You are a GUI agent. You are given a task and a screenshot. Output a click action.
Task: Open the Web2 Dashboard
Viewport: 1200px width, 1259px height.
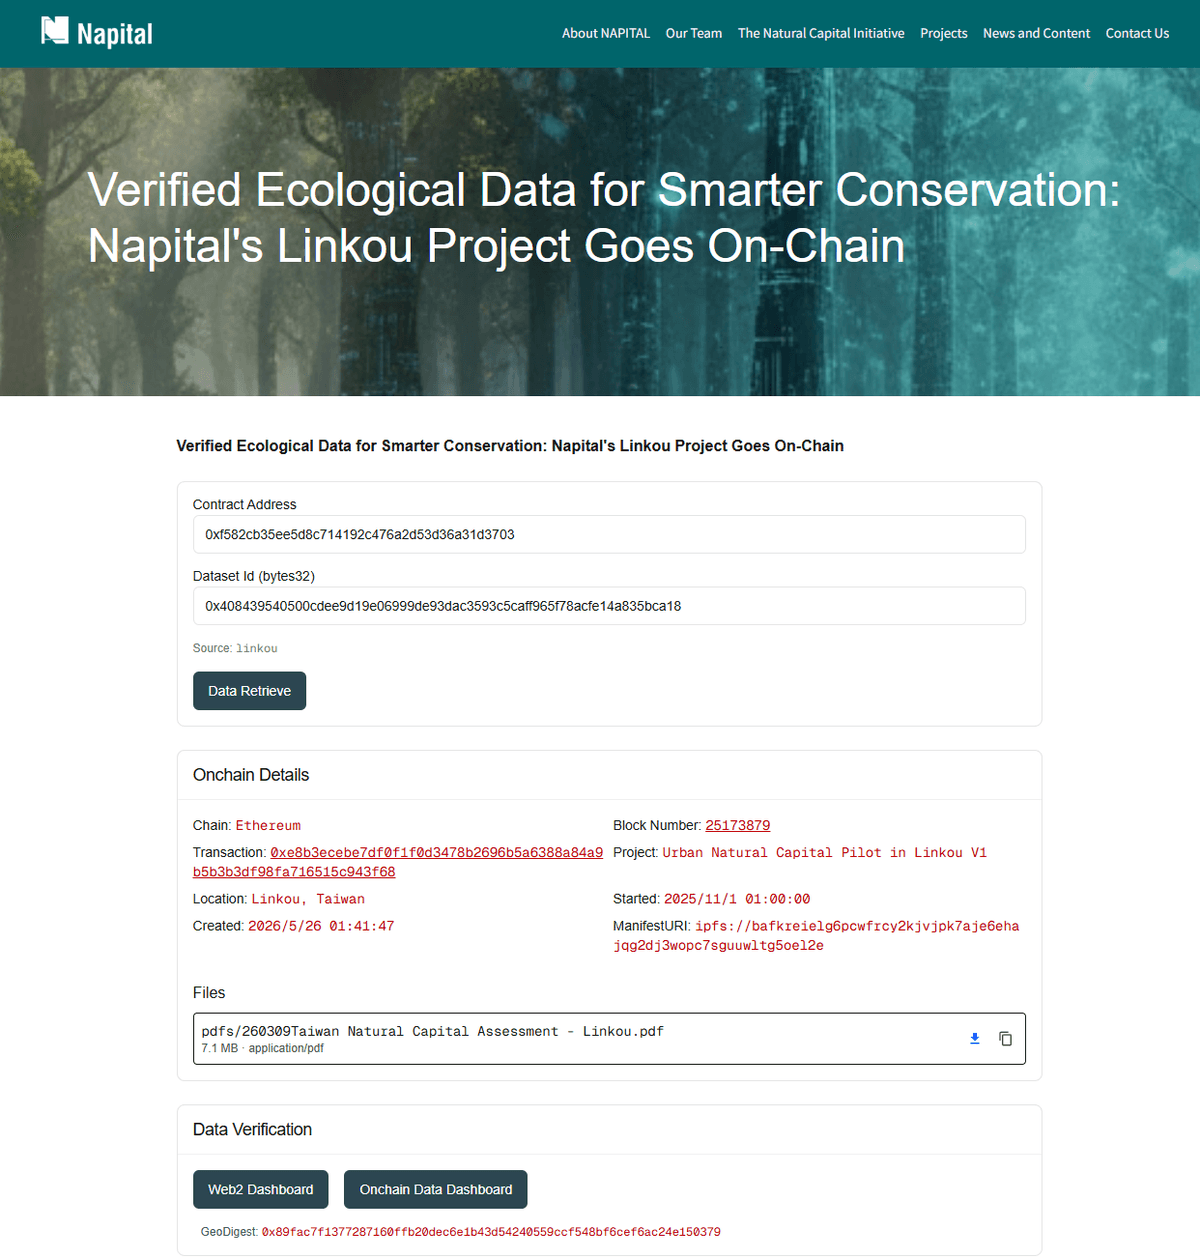point(260,1189)
